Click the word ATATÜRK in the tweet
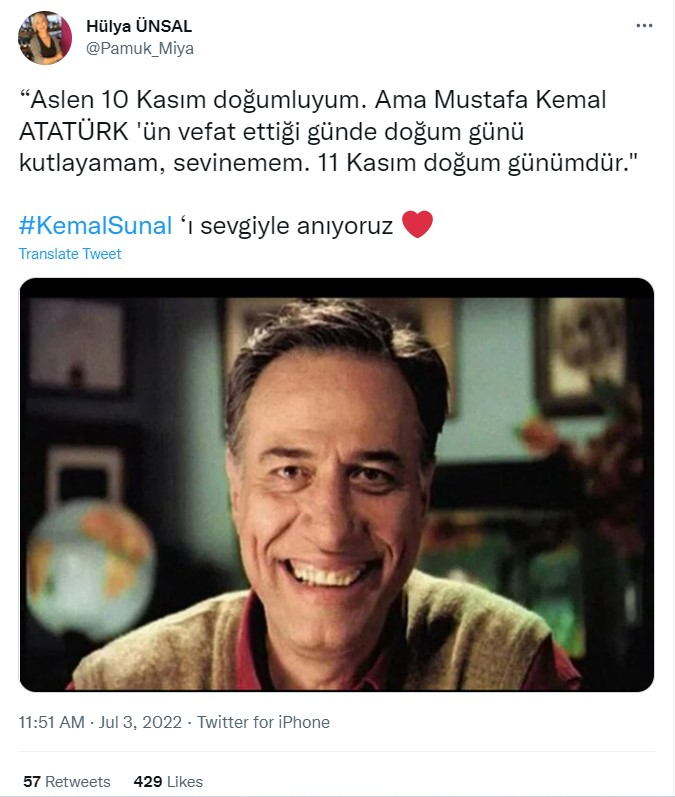 click(x=74, y=132)
